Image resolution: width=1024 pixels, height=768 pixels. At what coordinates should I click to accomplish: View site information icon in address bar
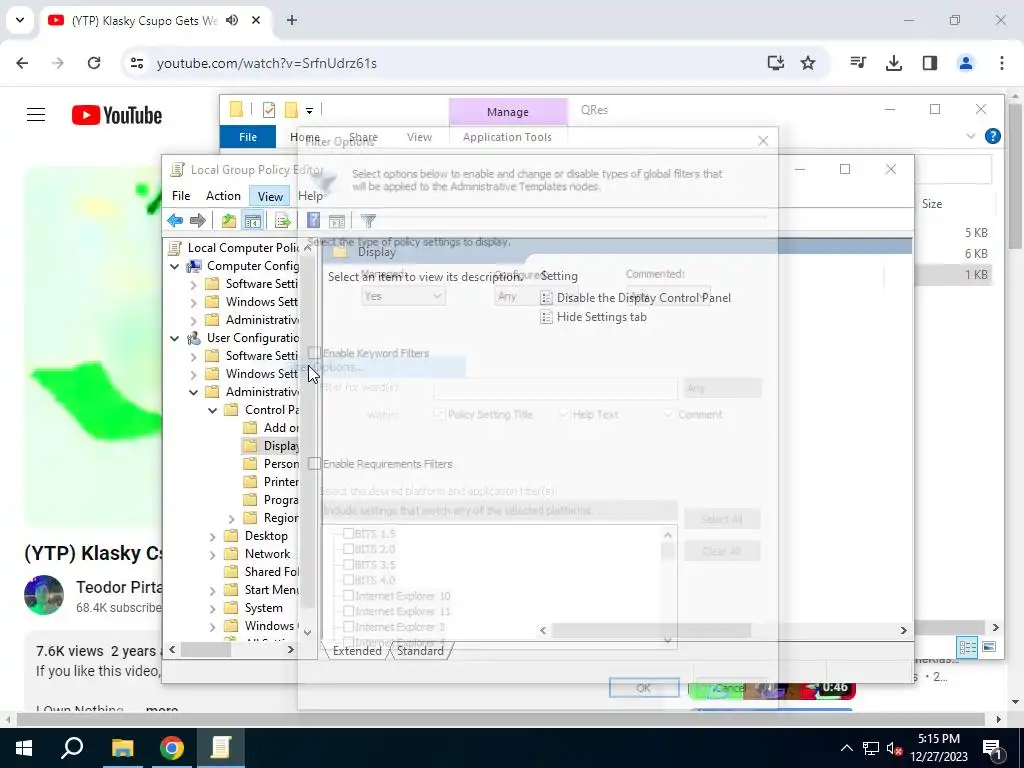pos(136,63)
